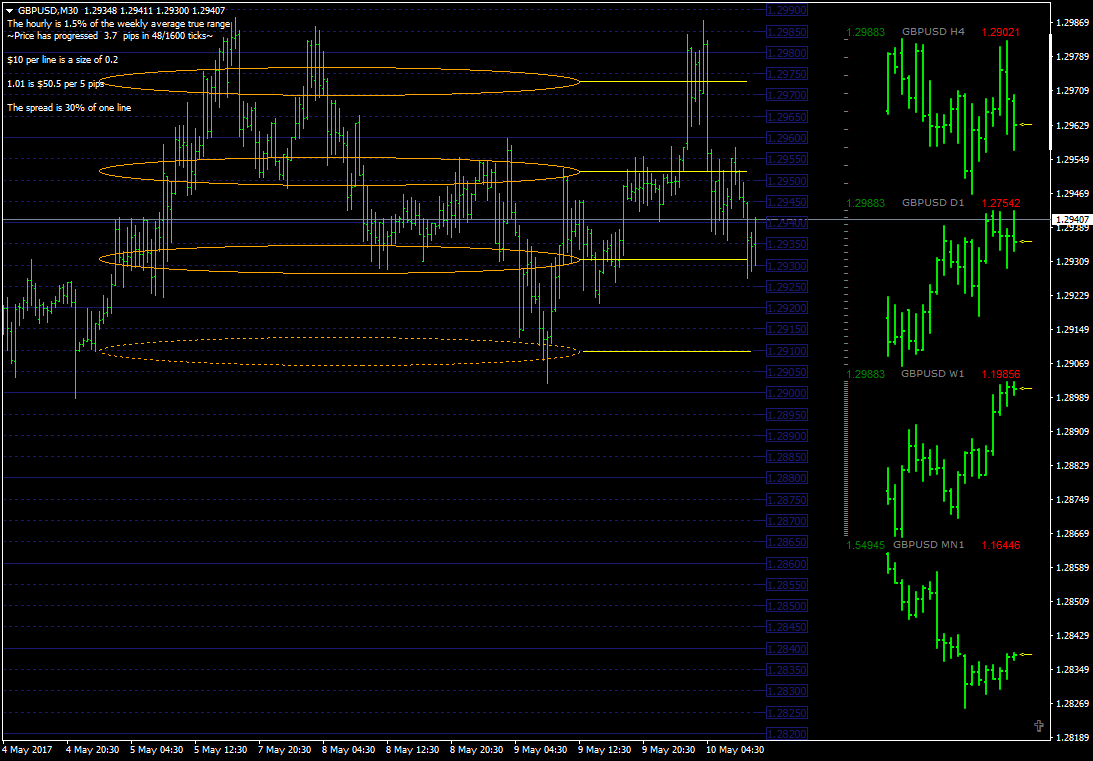Click the GBPUSD MN1 mini-chart label
This screenshot has width=1093, height=761.
pos(928,544)
